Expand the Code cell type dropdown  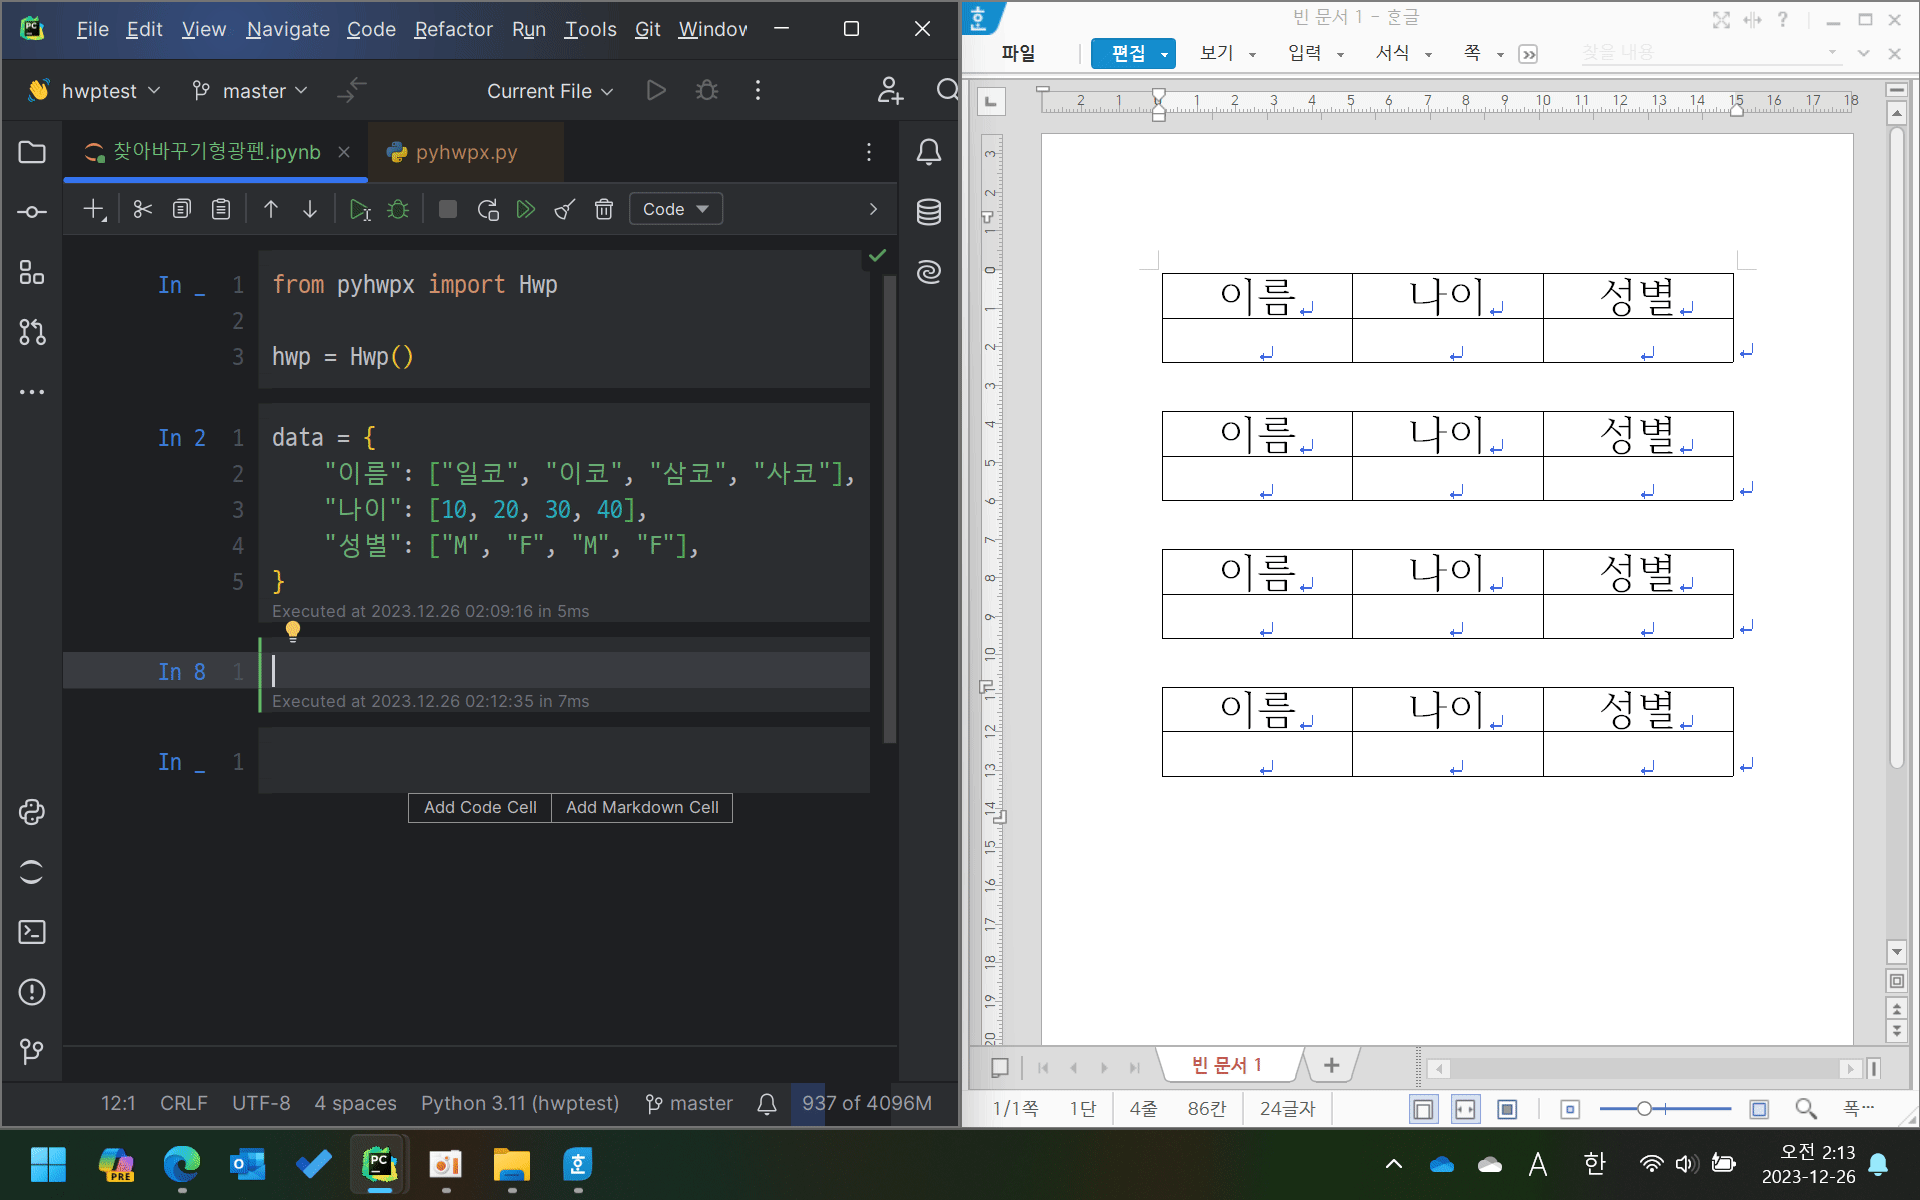[x=676, y=209]
